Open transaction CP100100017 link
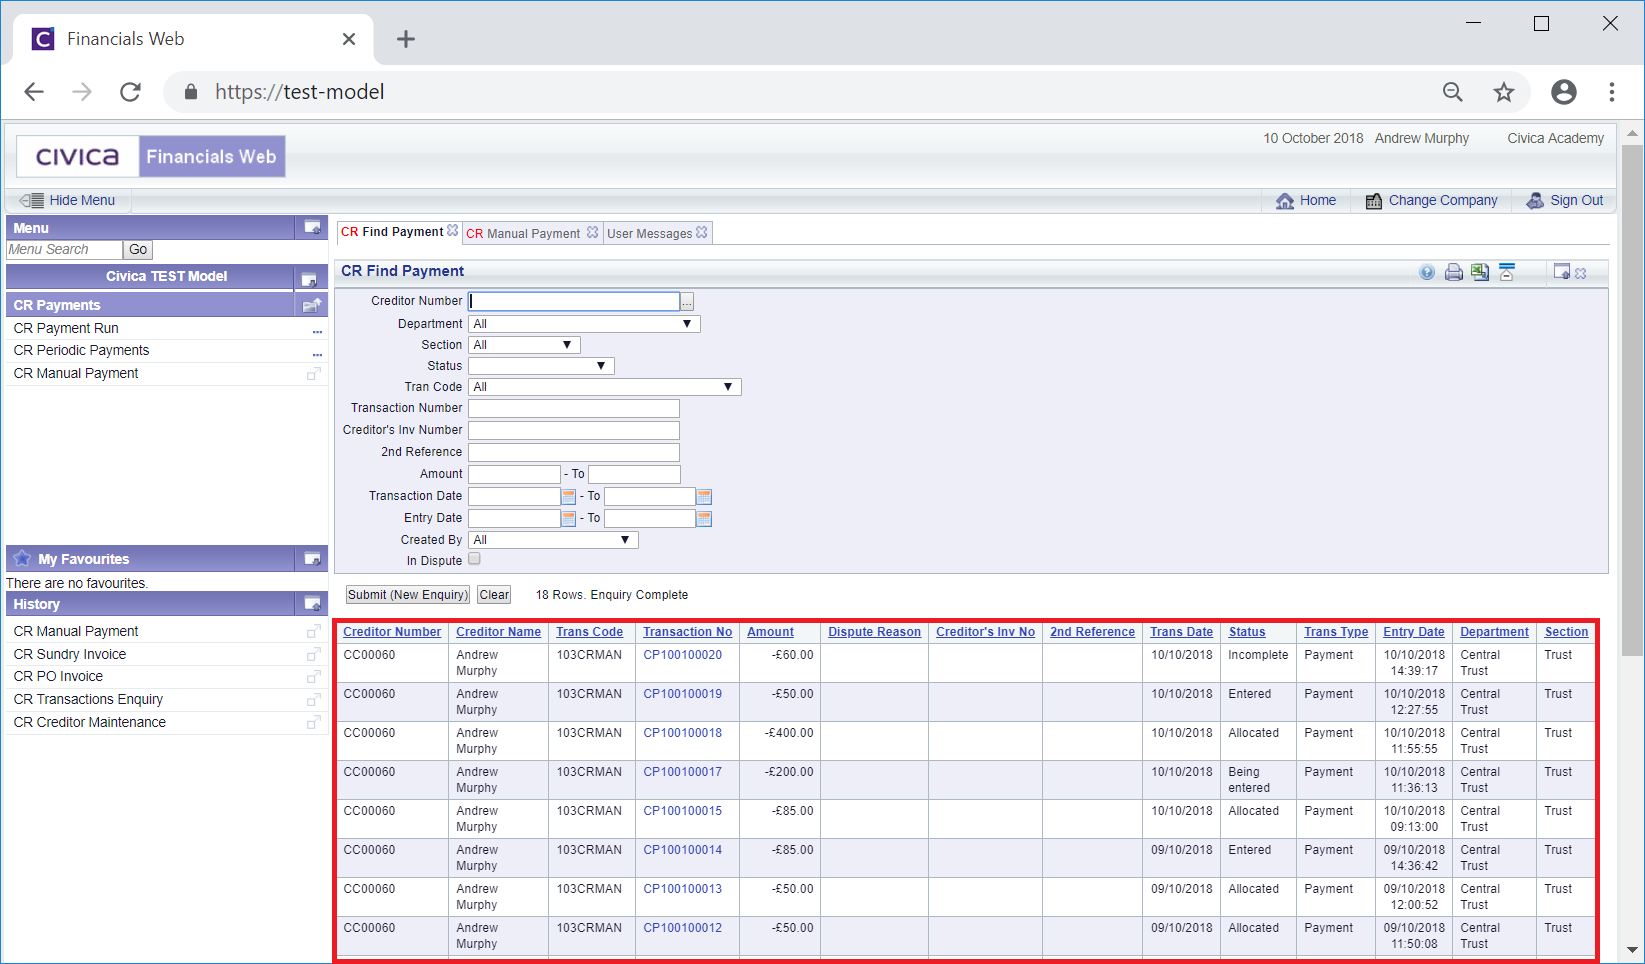This screenshot has height=964, width=1645. [x=683, y=772]
